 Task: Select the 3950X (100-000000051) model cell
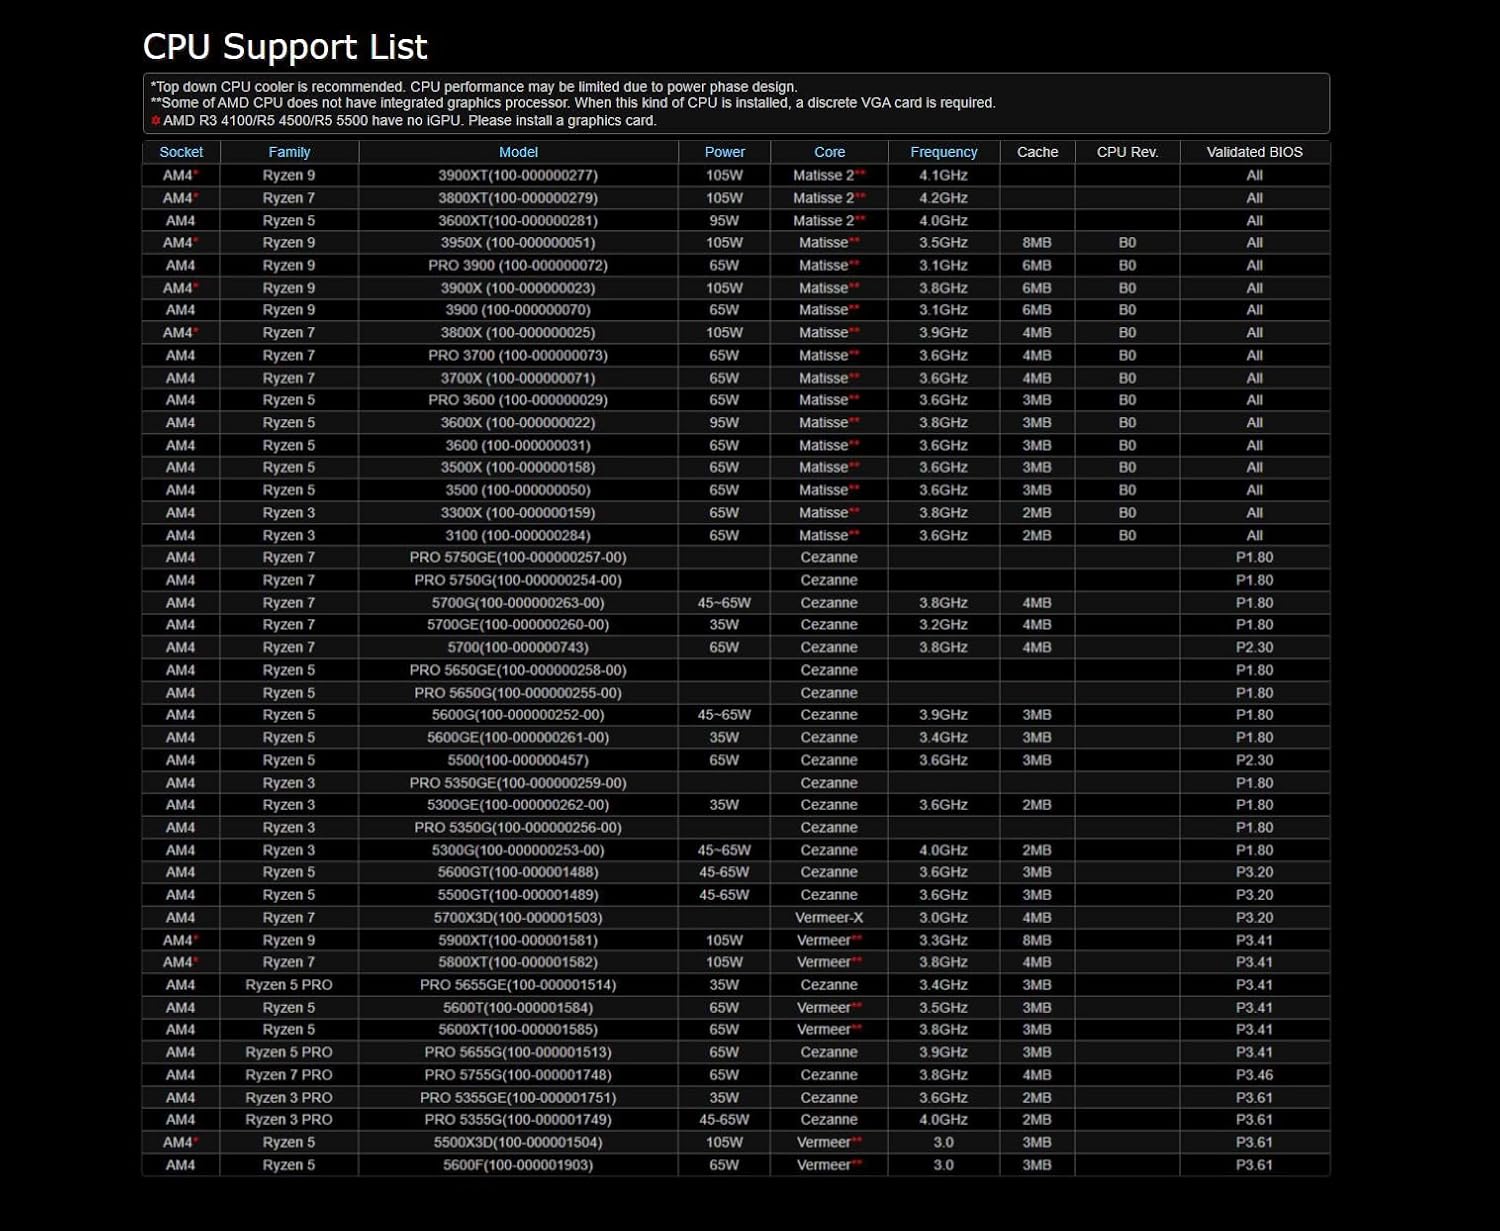(x=518, y=243)
